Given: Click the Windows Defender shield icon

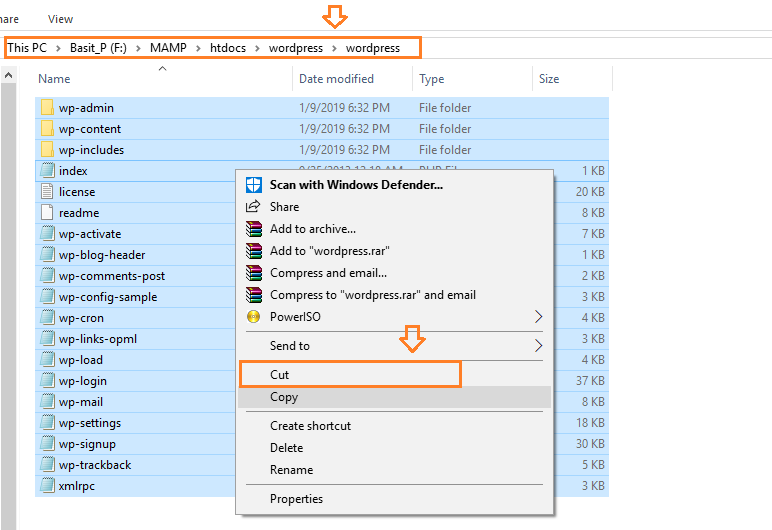Looking at the screenshot, I should (x=254, y=185).
